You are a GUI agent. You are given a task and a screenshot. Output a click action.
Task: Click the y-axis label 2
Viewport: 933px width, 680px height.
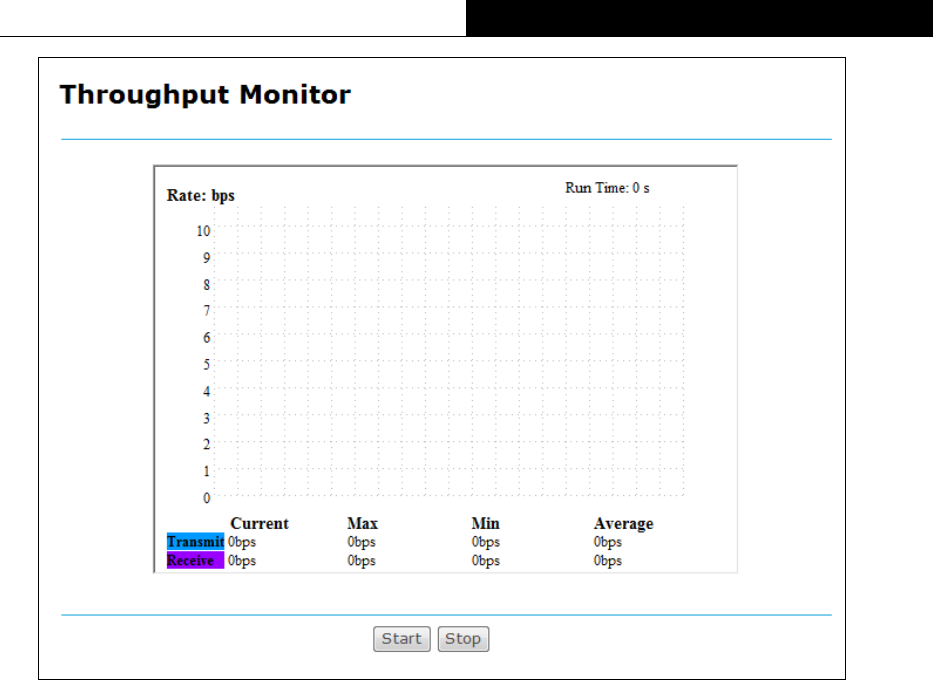coord(206,444)
